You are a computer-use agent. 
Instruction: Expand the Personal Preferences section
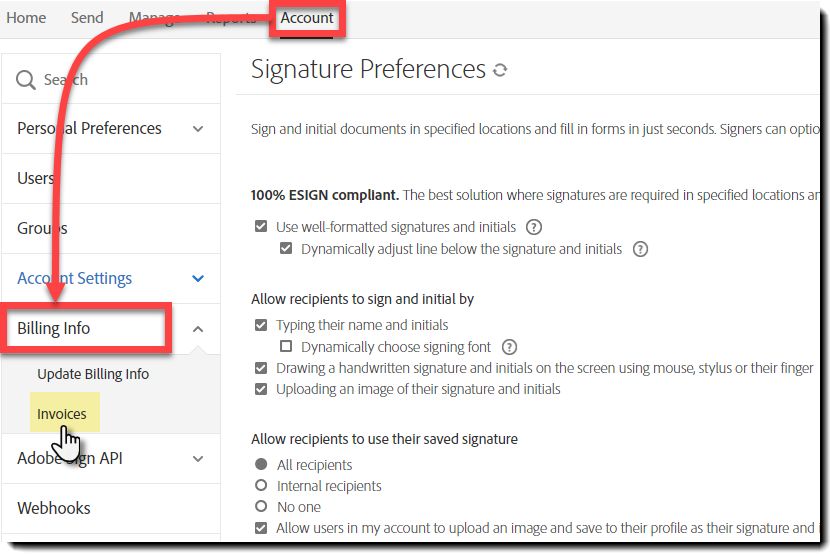click(198, 129)
